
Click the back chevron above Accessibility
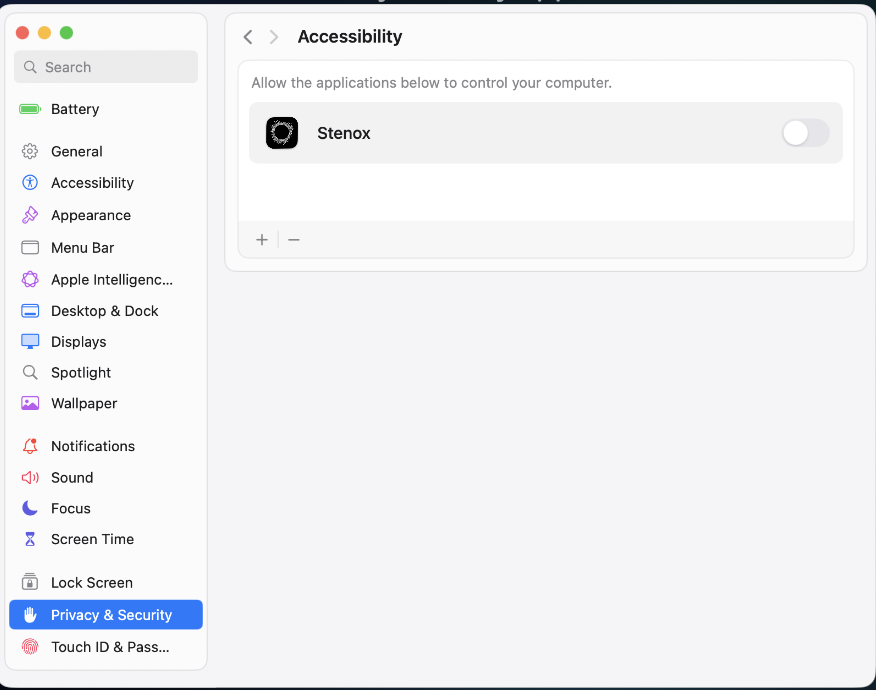248,37
